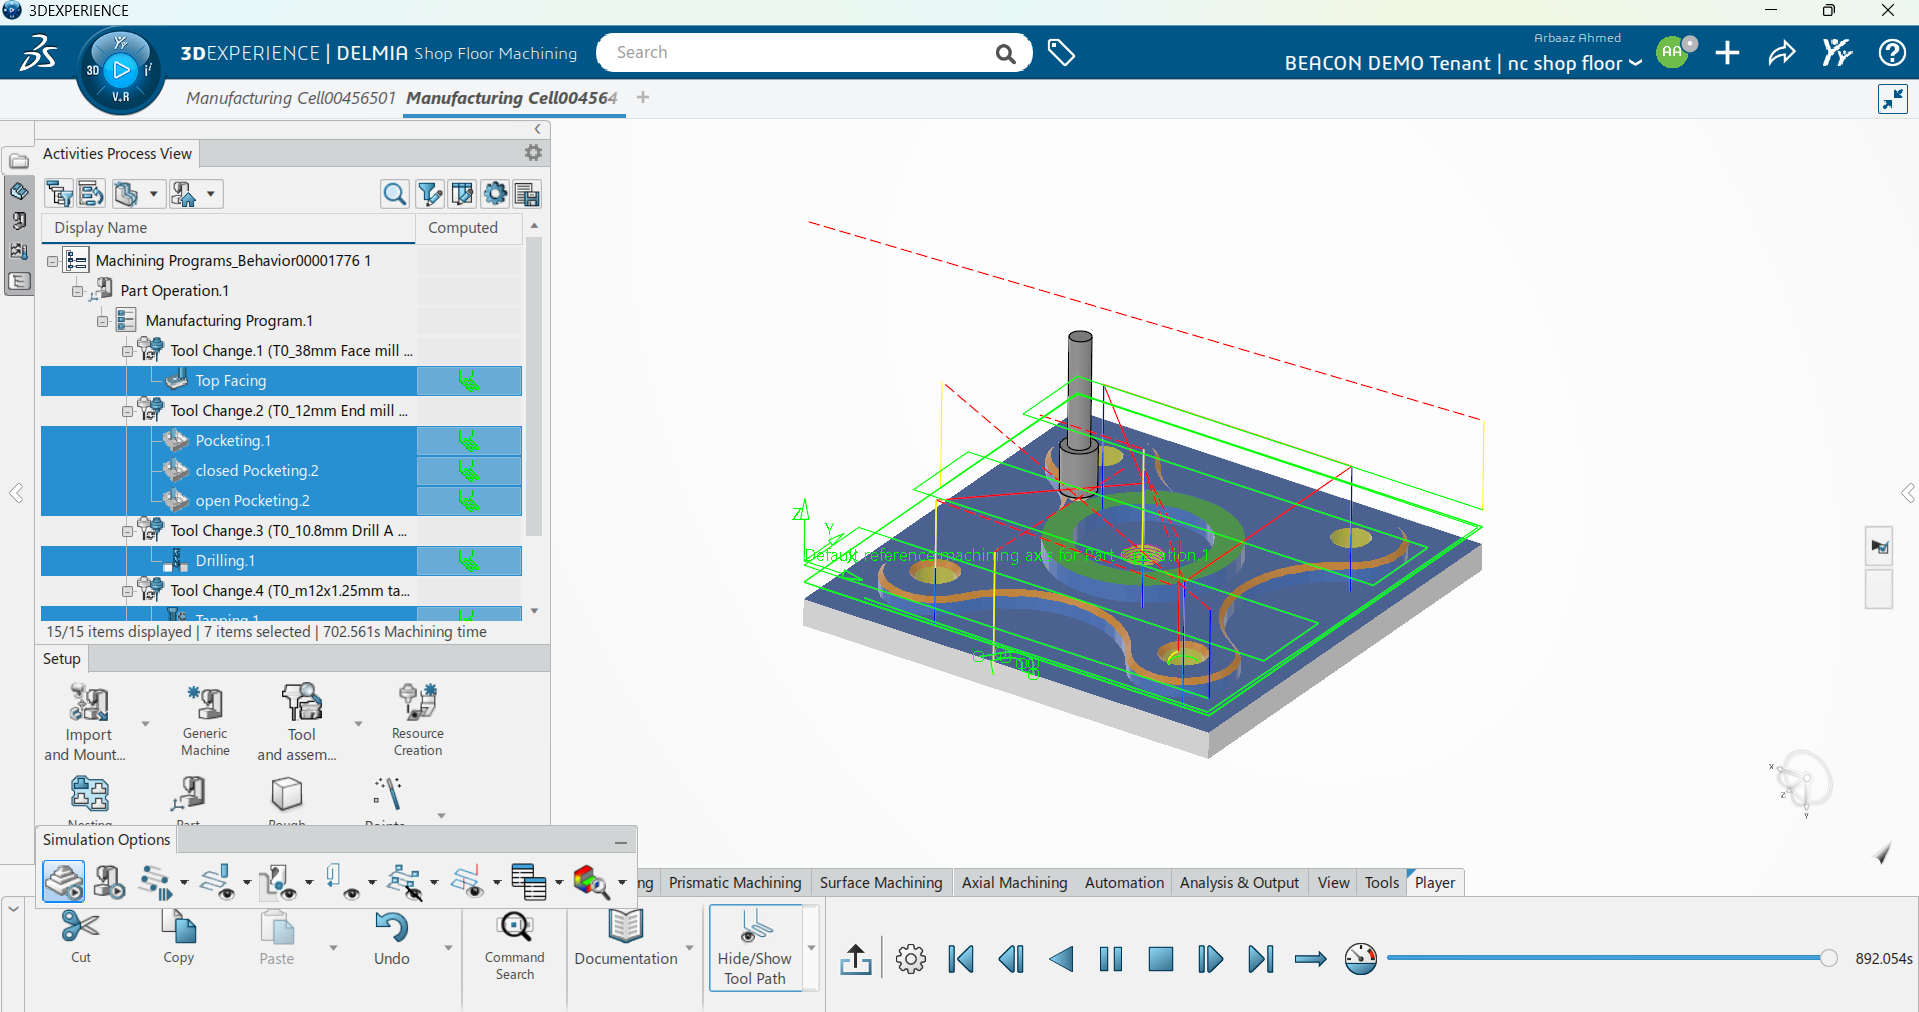Switch to Analysis & Output tab

click(1239, 882)
